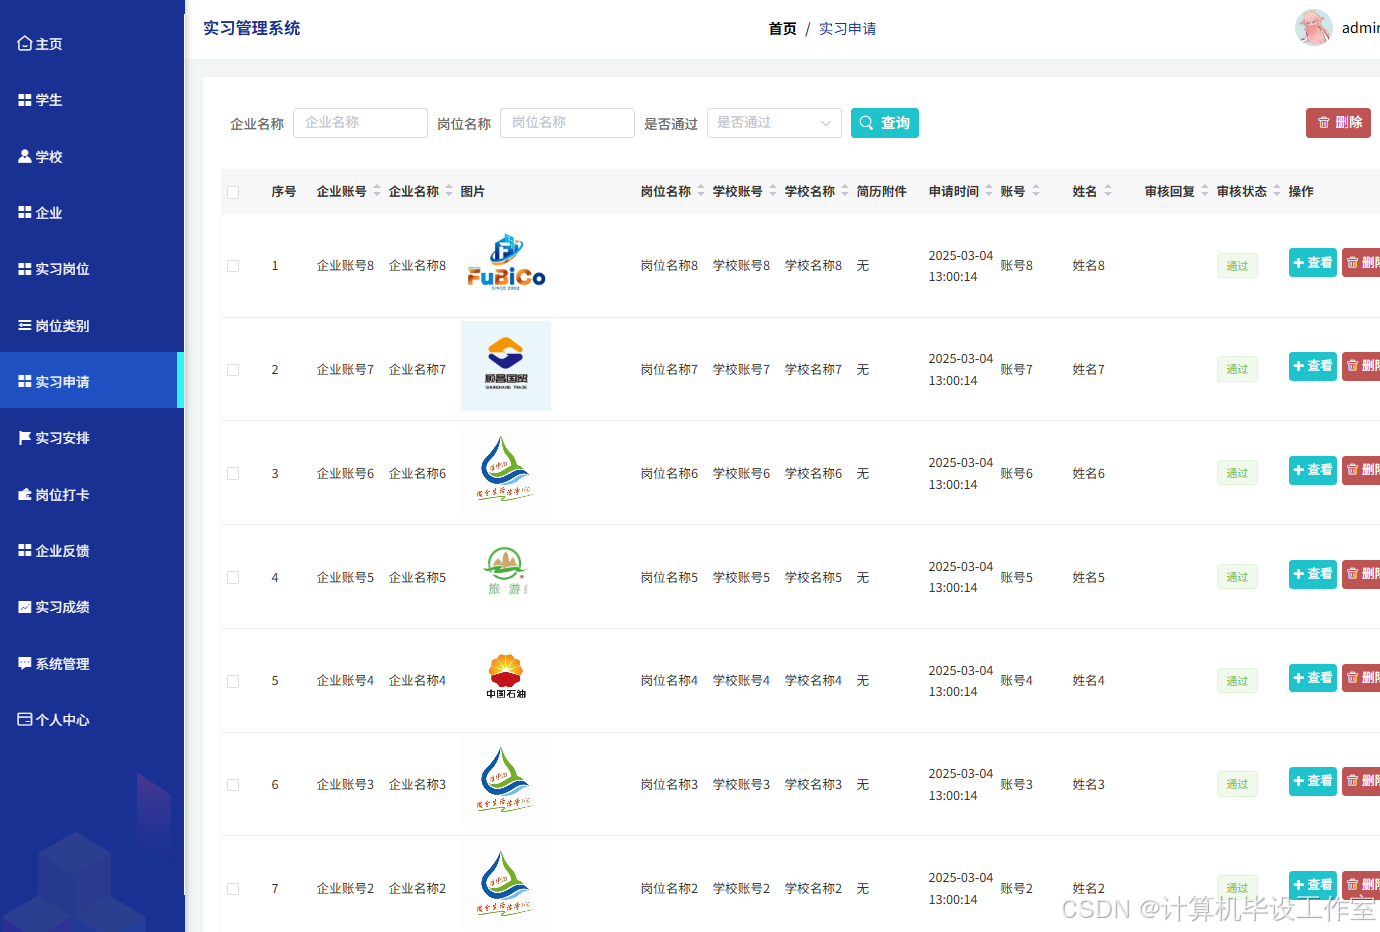This screenshot has height=932, width=1380.
Task: Click the 实习管理系统 title
Action: (252, 28)
